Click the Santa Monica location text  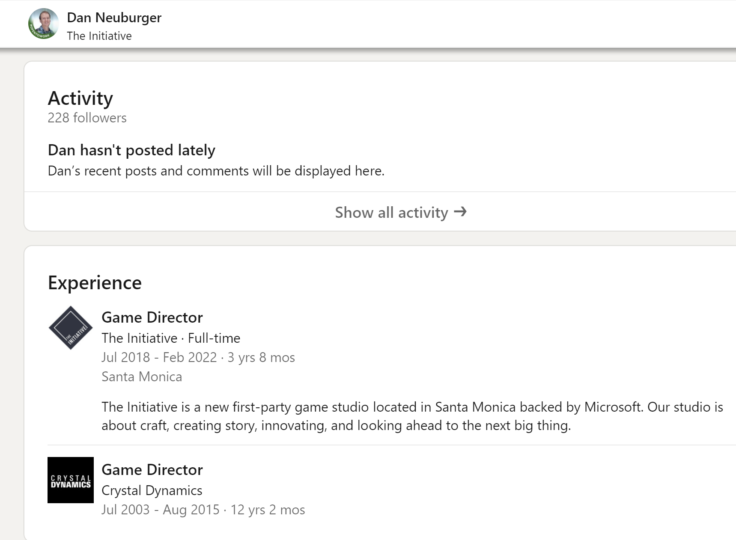(x=142, y=377)
